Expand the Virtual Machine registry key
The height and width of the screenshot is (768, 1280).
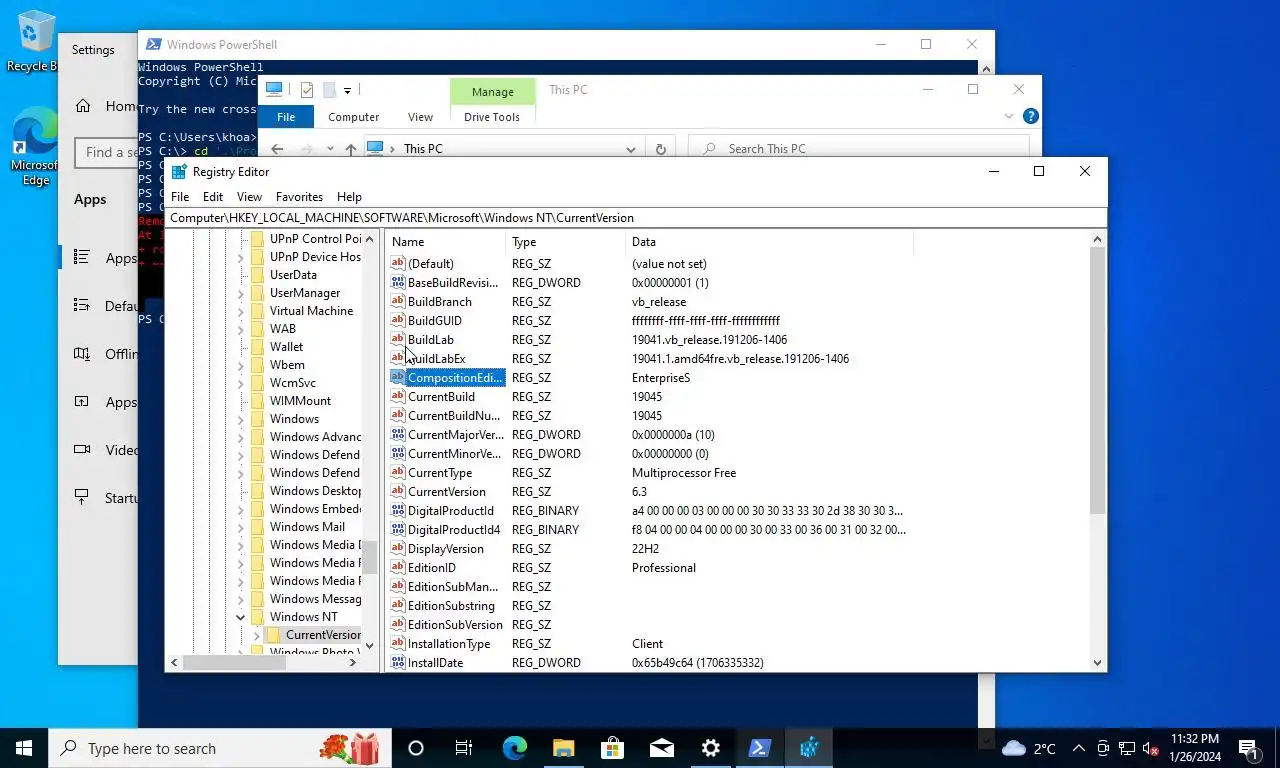click(240, 311)
